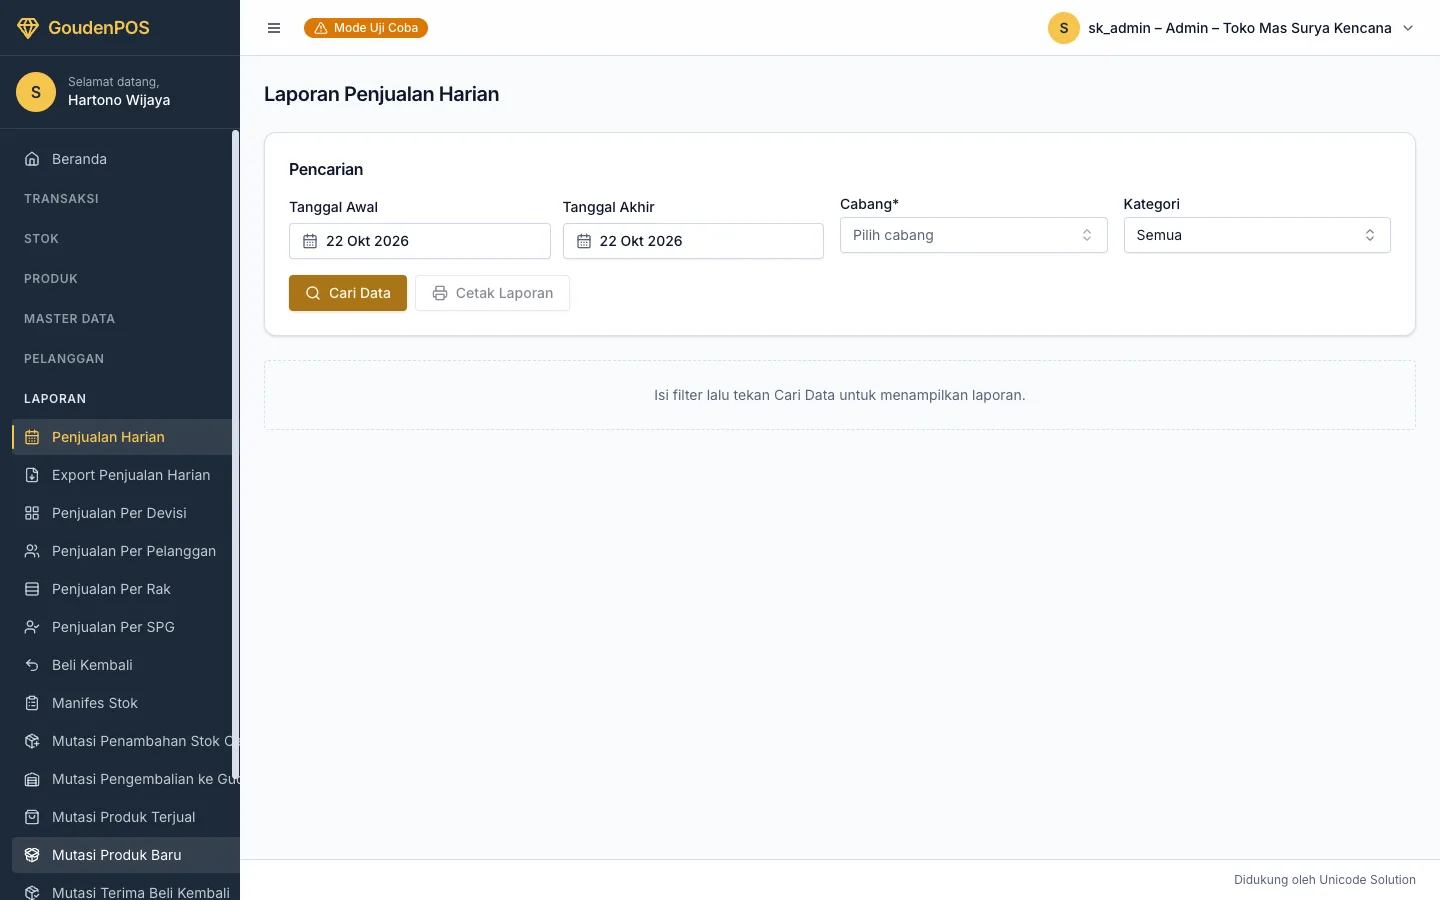Open the Kategori 'Semua' dropdown

coord(1257,235)
